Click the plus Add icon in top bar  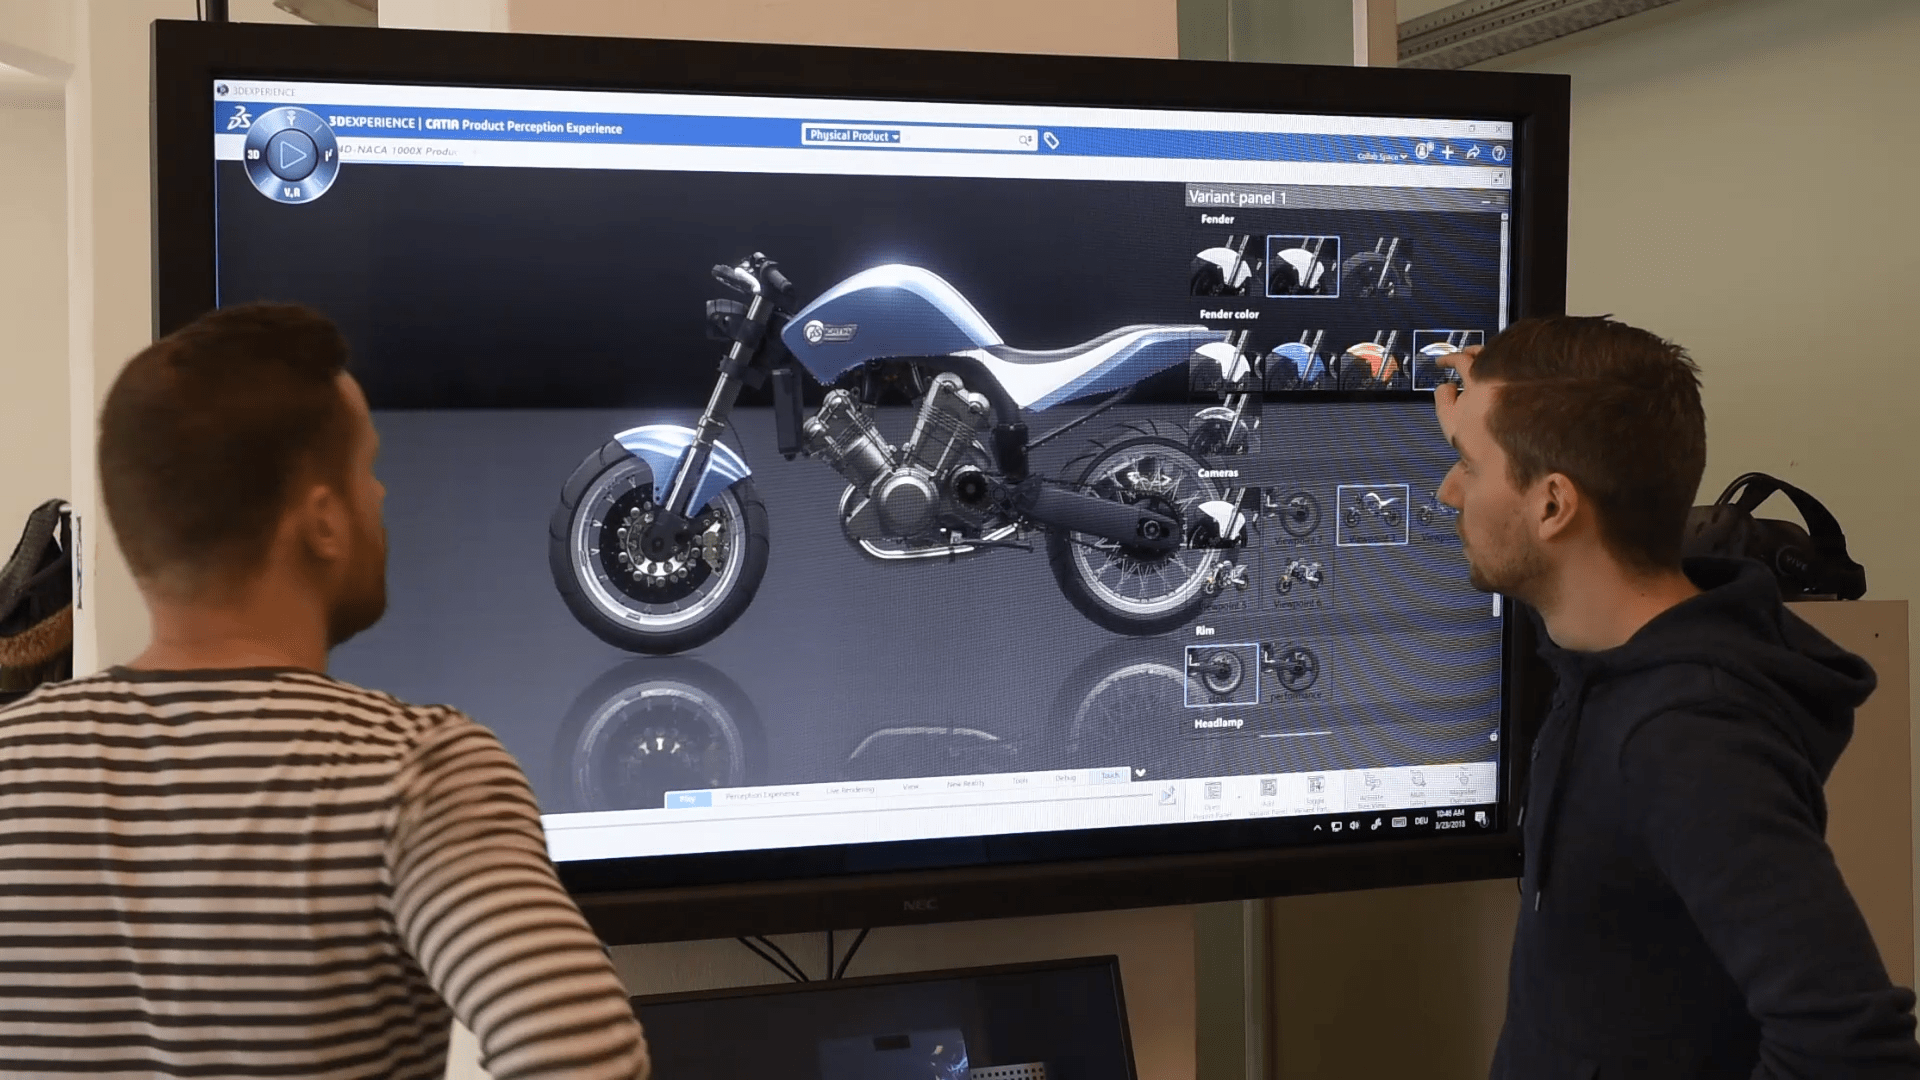click(x=1447, y=152)
